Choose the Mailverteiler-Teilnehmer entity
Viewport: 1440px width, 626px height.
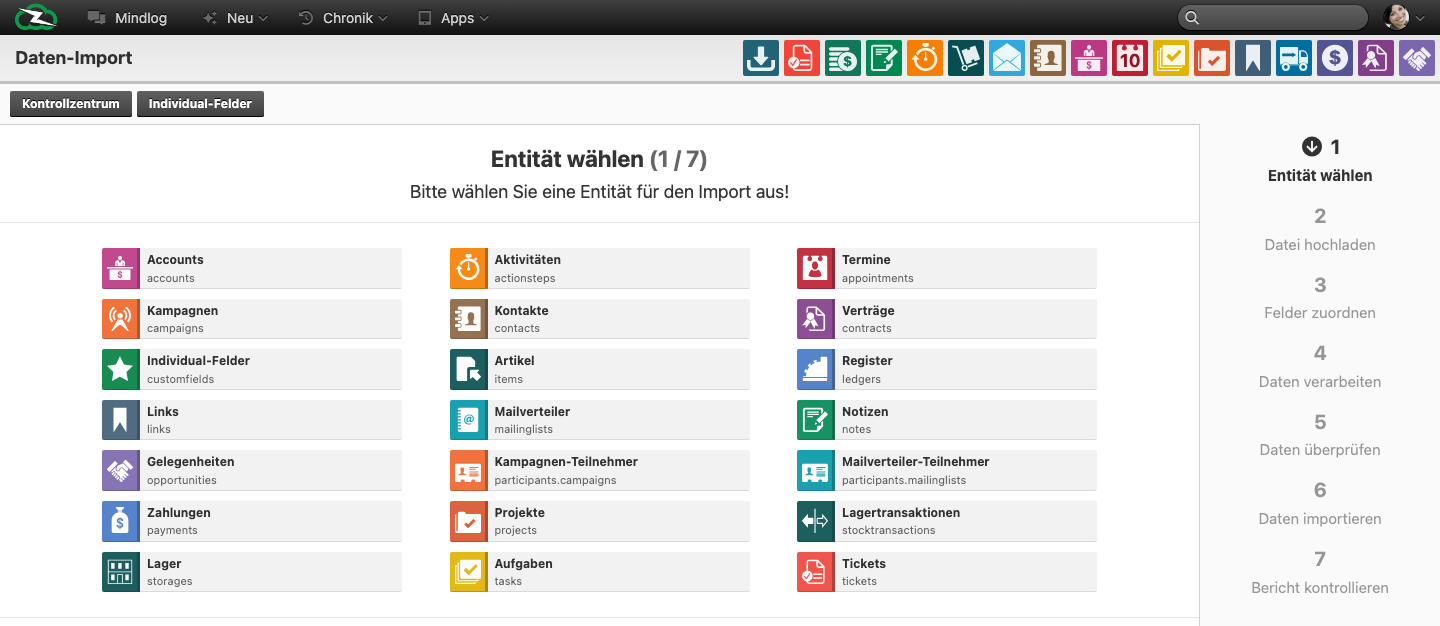[x=947, y=470]
